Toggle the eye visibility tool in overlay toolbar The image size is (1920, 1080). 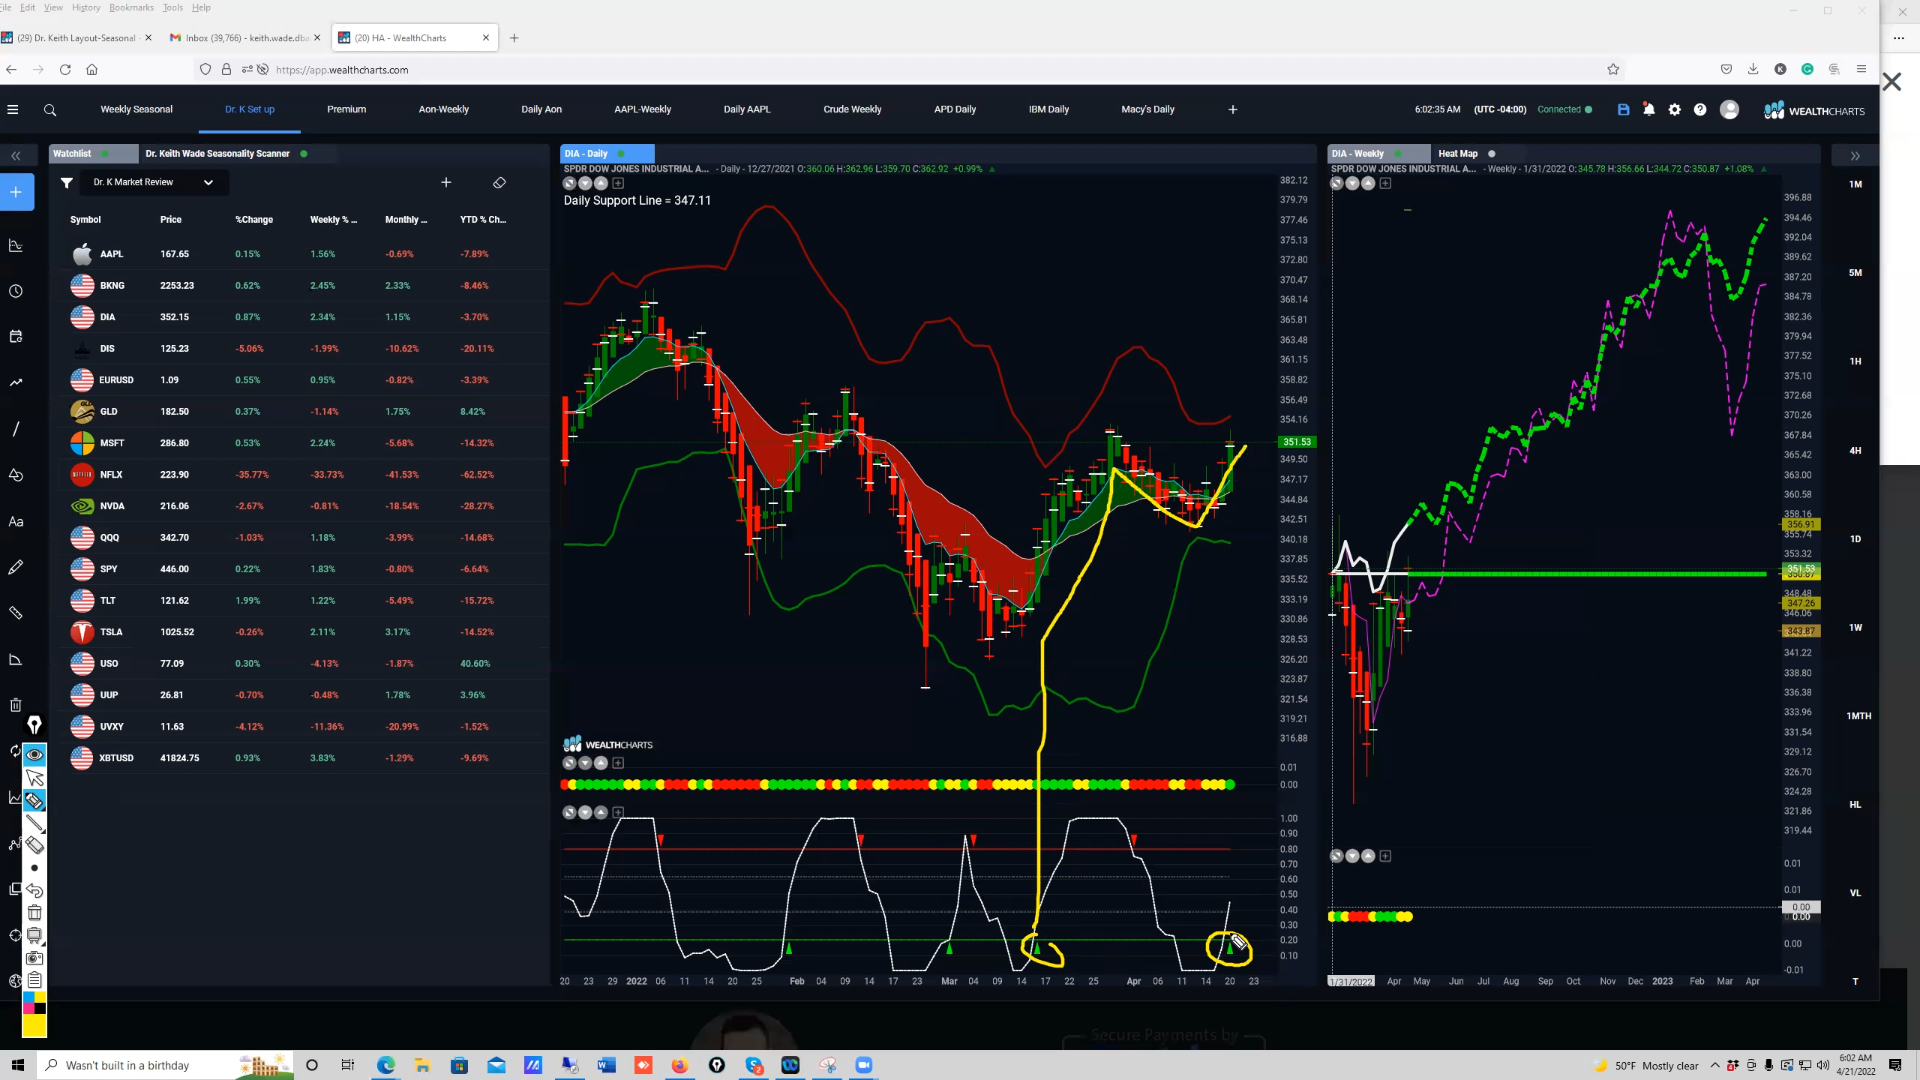[34, 755]
